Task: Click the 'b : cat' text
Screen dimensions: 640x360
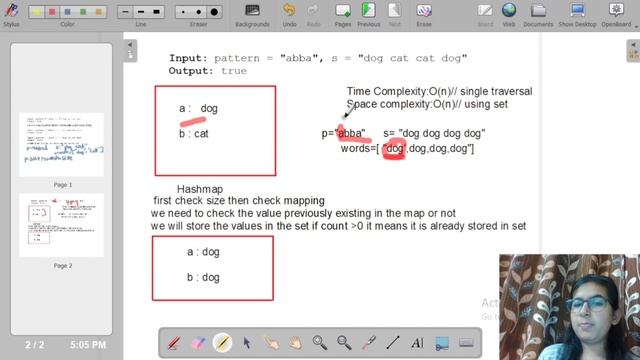Action: pos(194,134)
